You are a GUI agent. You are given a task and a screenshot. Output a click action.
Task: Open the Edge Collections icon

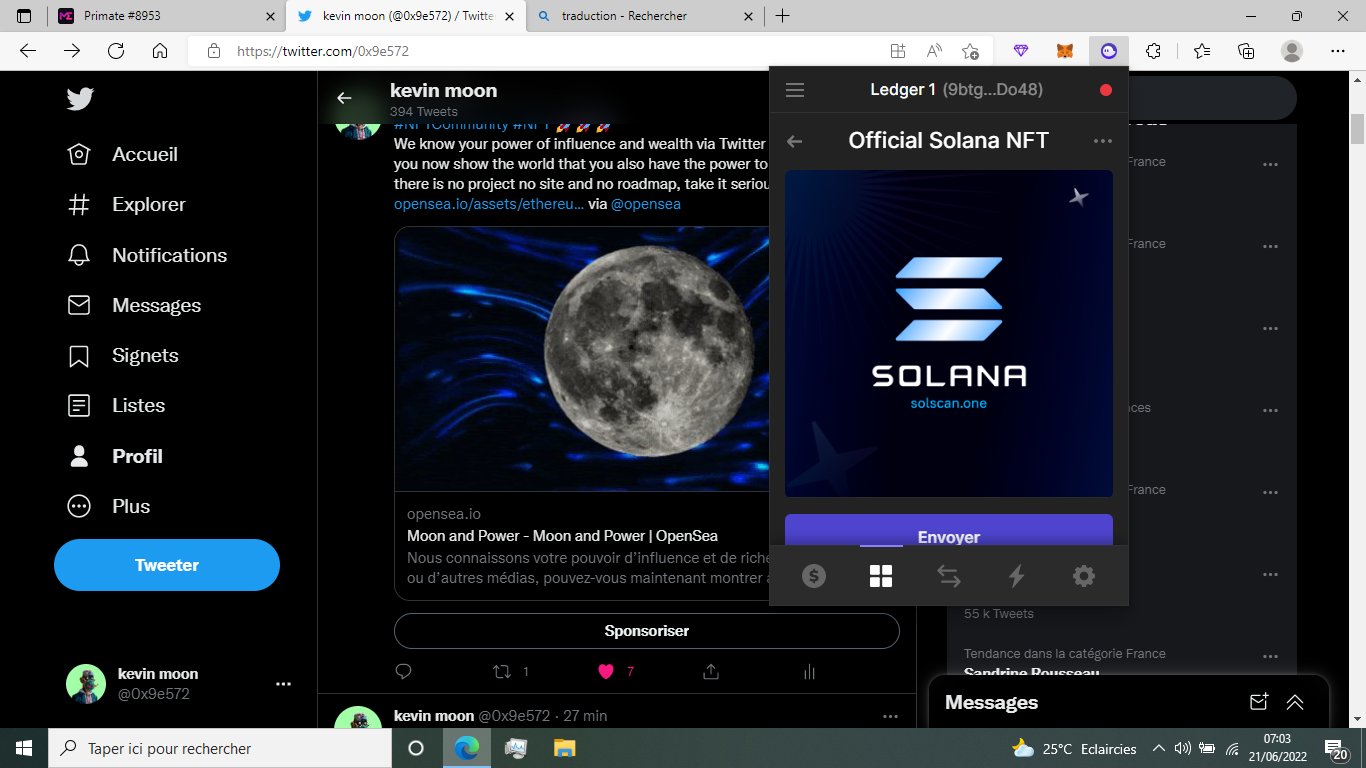click(x=1246, y=50)
